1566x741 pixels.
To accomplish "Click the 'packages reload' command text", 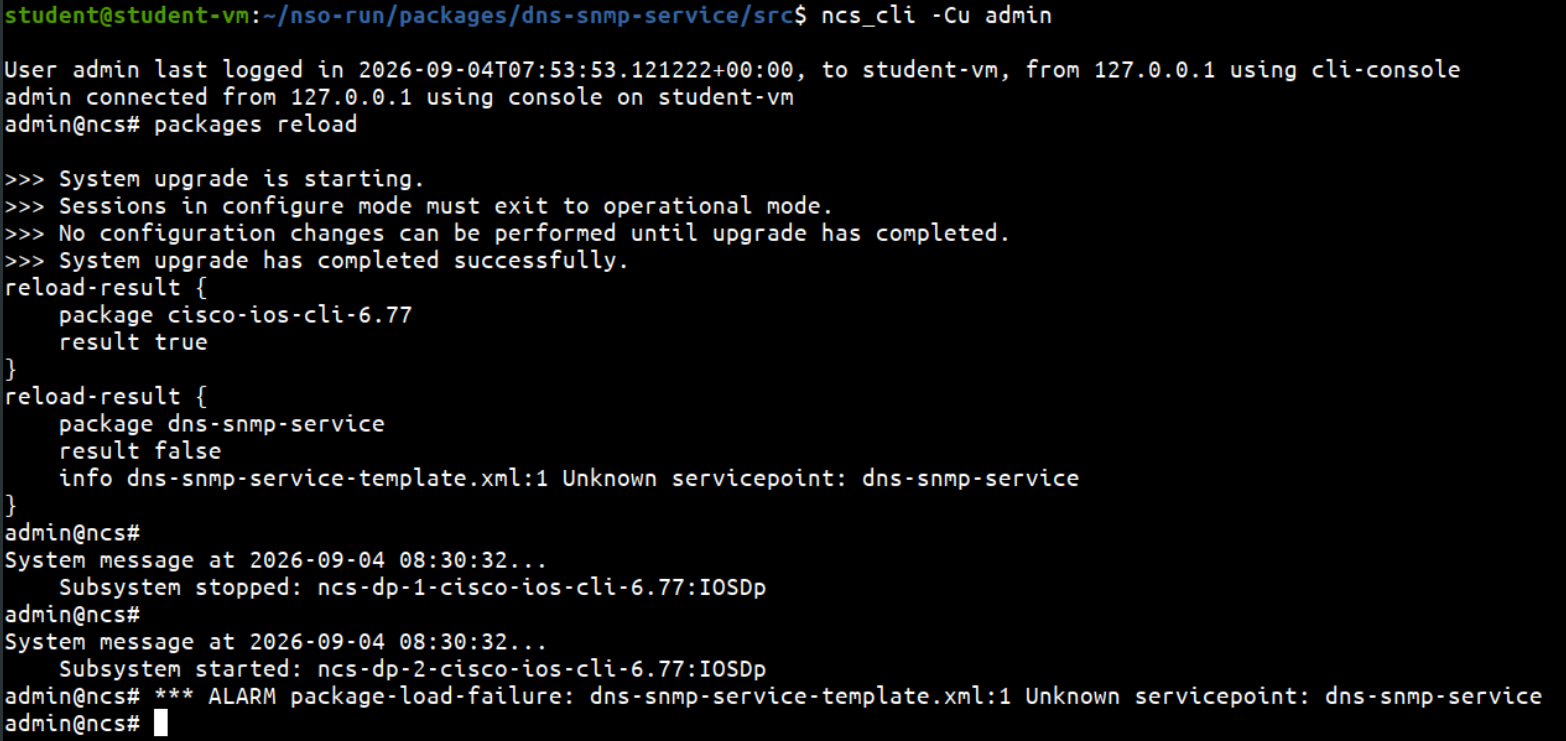I will point(255,124).
